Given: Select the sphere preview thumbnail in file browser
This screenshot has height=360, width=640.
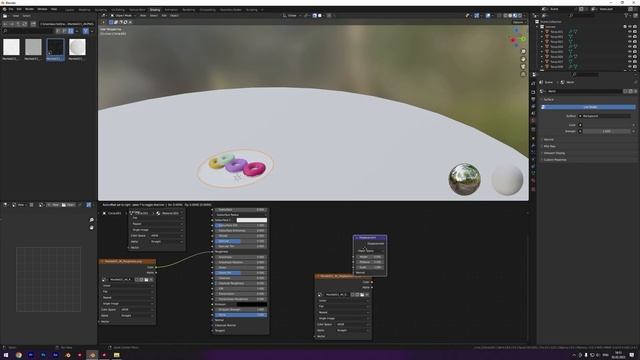Looking at the screenshot, I should click(77, 47).
